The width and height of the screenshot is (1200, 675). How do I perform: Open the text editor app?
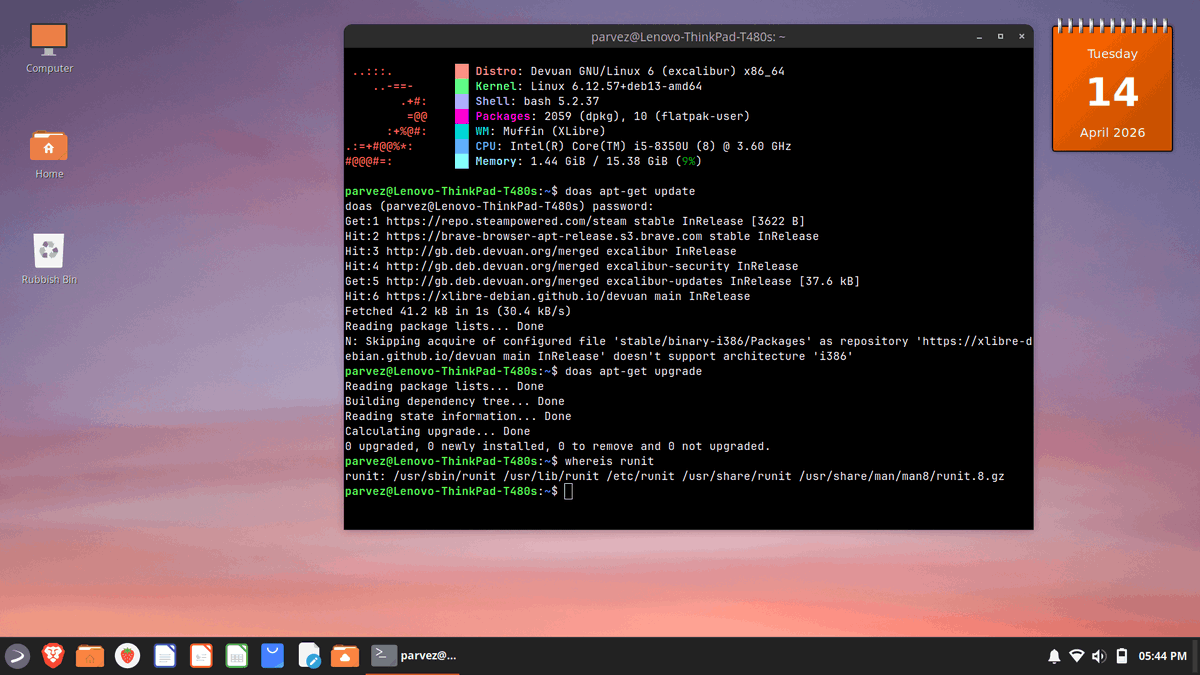tap(309, 655)
